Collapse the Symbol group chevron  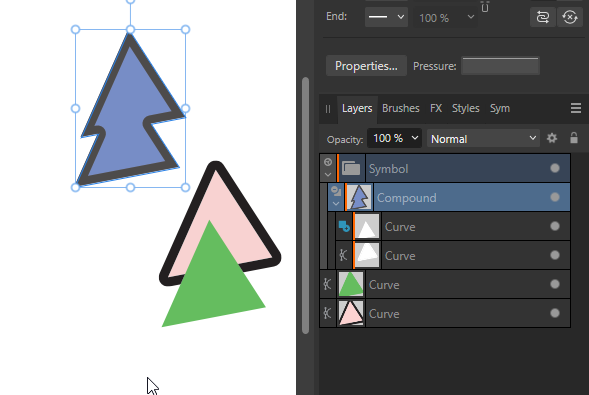tap(328, 175)
